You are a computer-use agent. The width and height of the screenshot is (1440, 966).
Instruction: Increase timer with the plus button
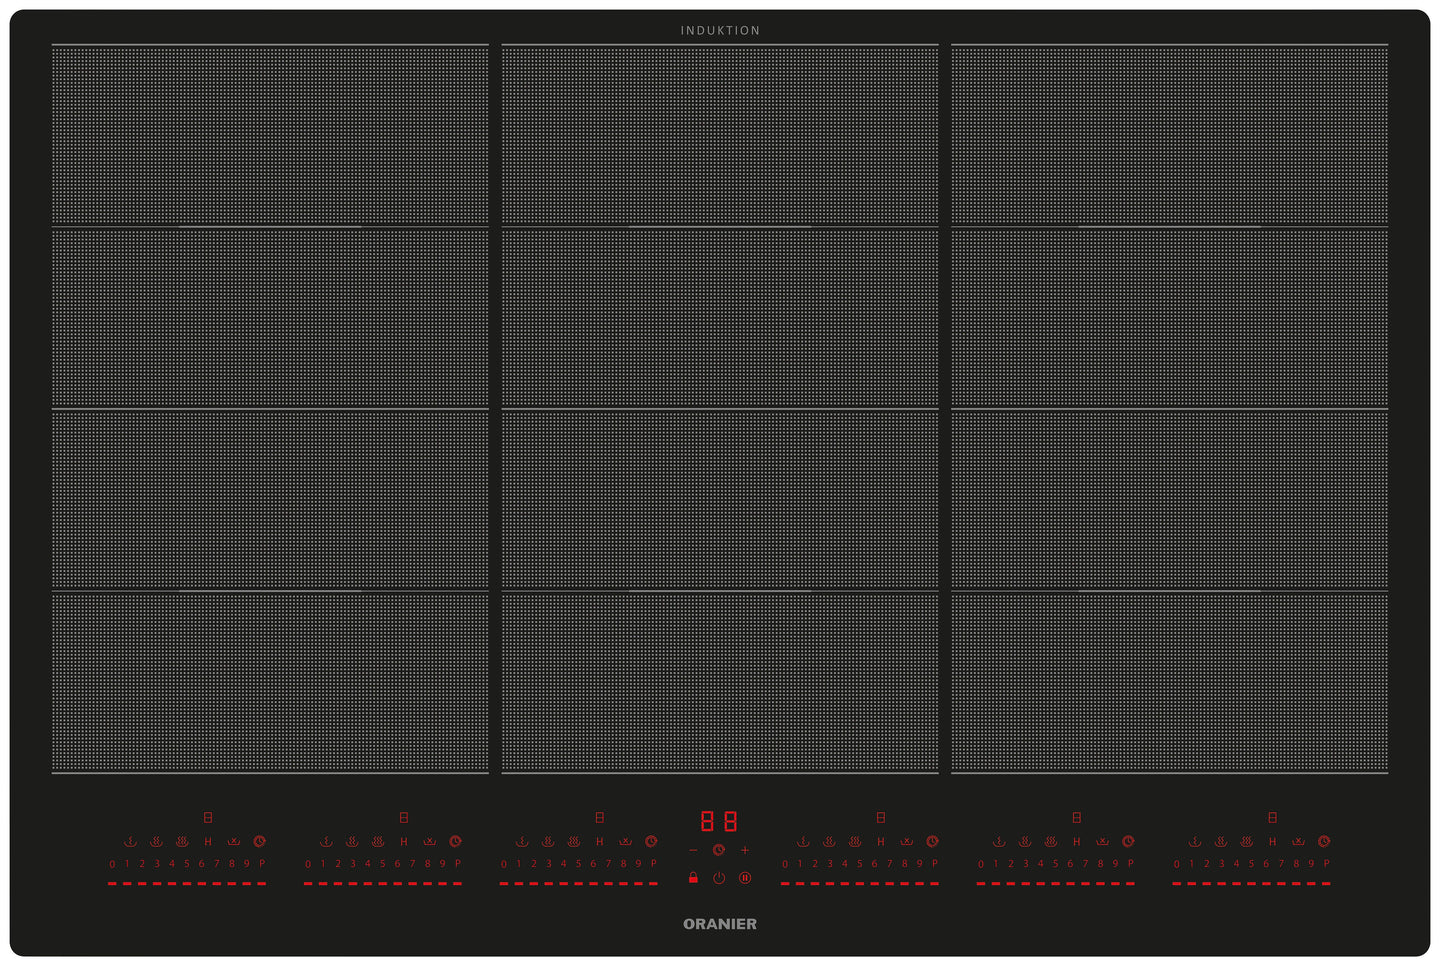tap(745, 850)
